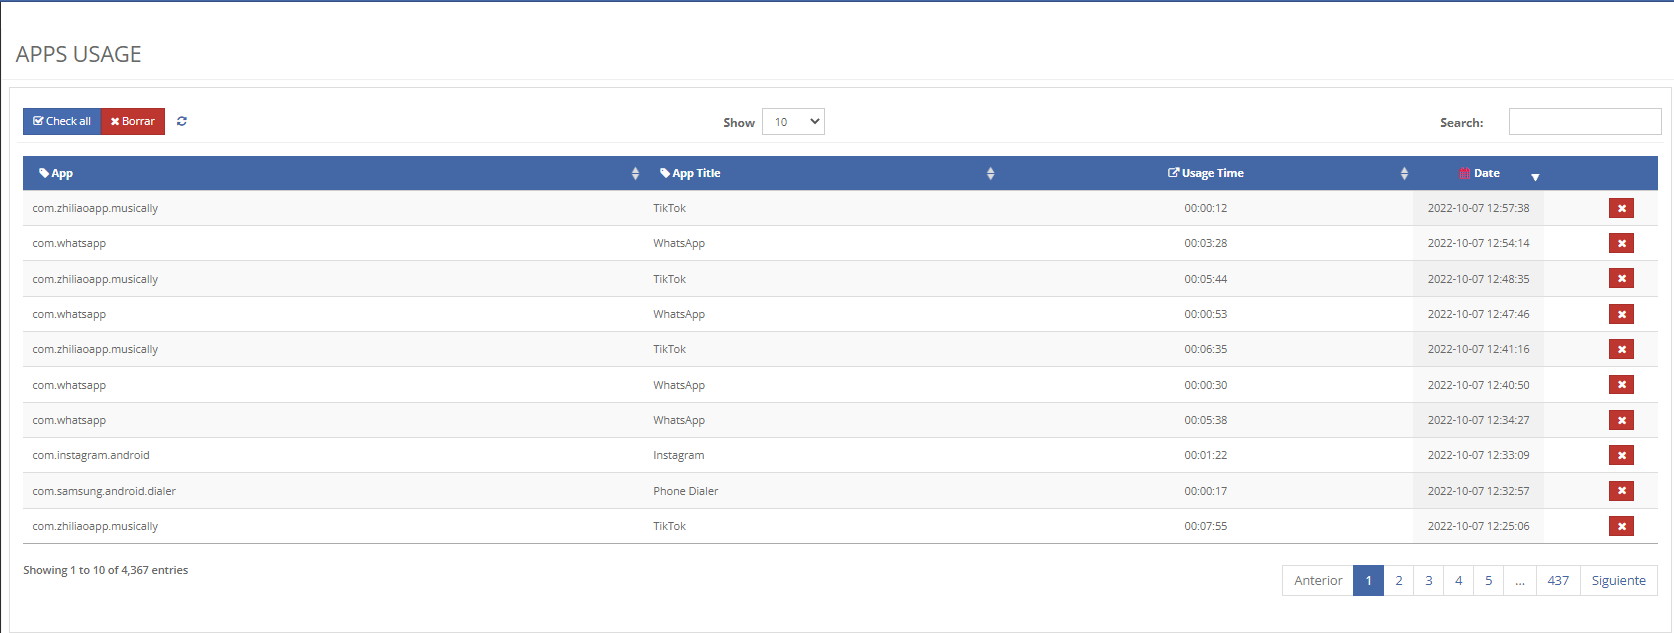Jump to last page 437

[1558, 580]
